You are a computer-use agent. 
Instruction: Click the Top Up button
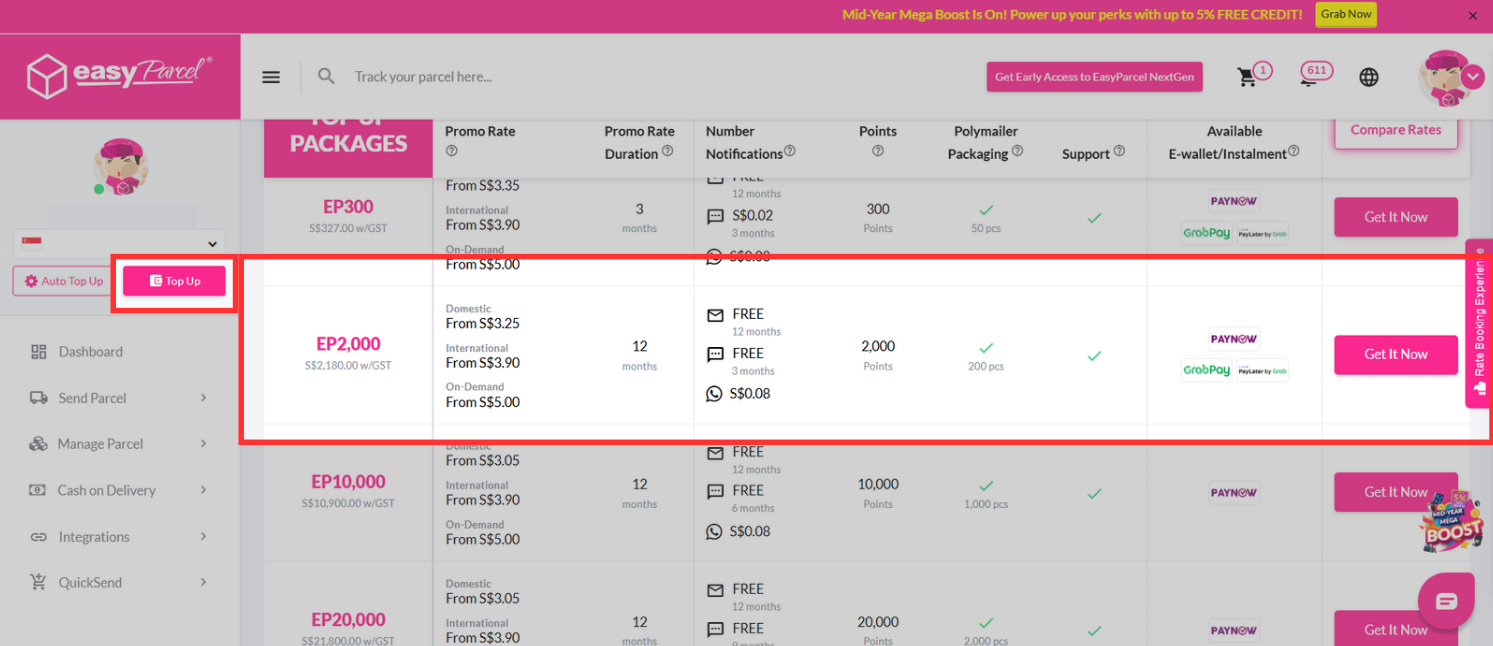click(174, 281)
